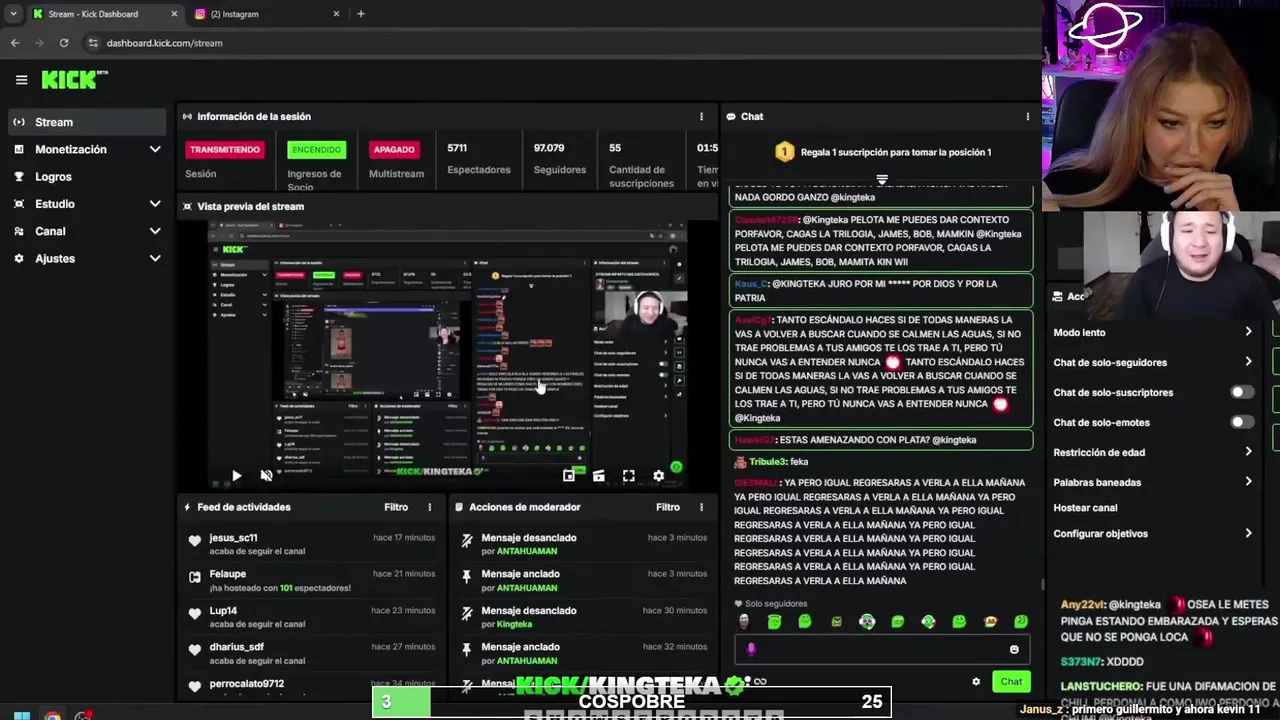
Task: Open Restricción de edad options chevron
Action: [1248, 452]
